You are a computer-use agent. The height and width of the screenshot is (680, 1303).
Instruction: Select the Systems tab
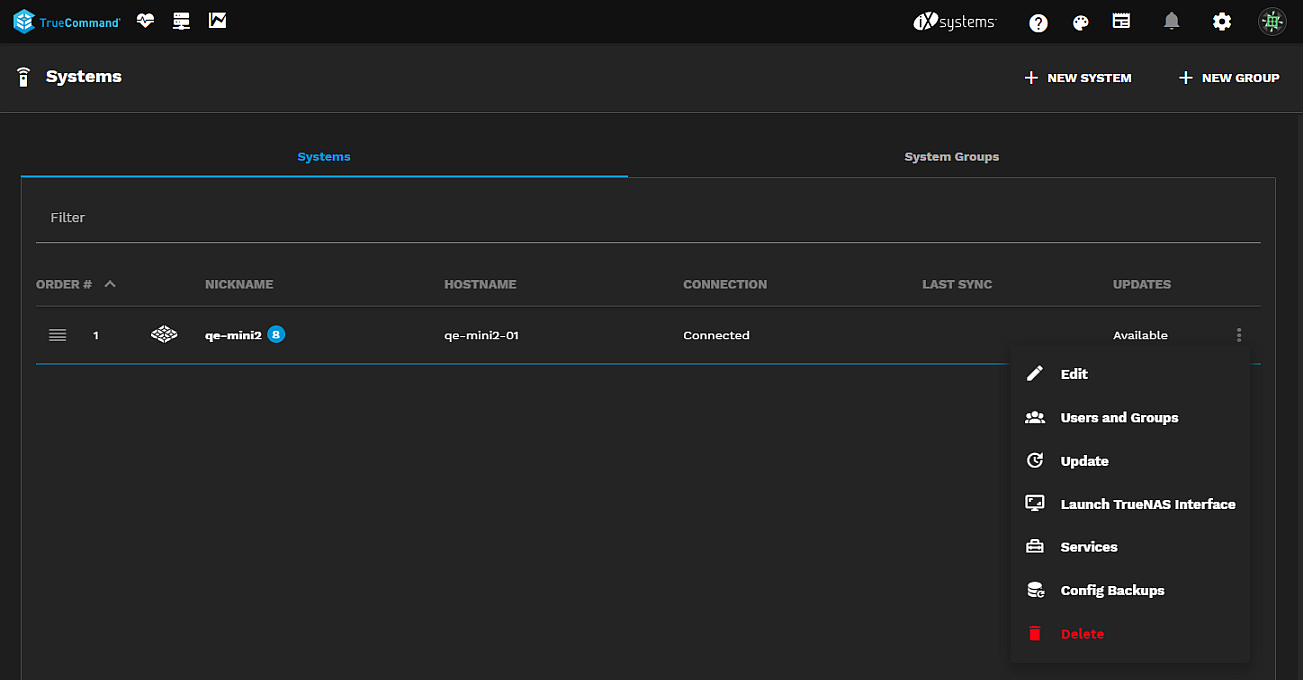[324, 157]
